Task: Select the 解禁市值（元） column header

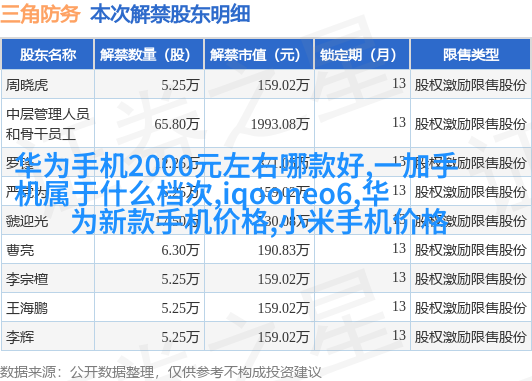Action: (259, 54)
